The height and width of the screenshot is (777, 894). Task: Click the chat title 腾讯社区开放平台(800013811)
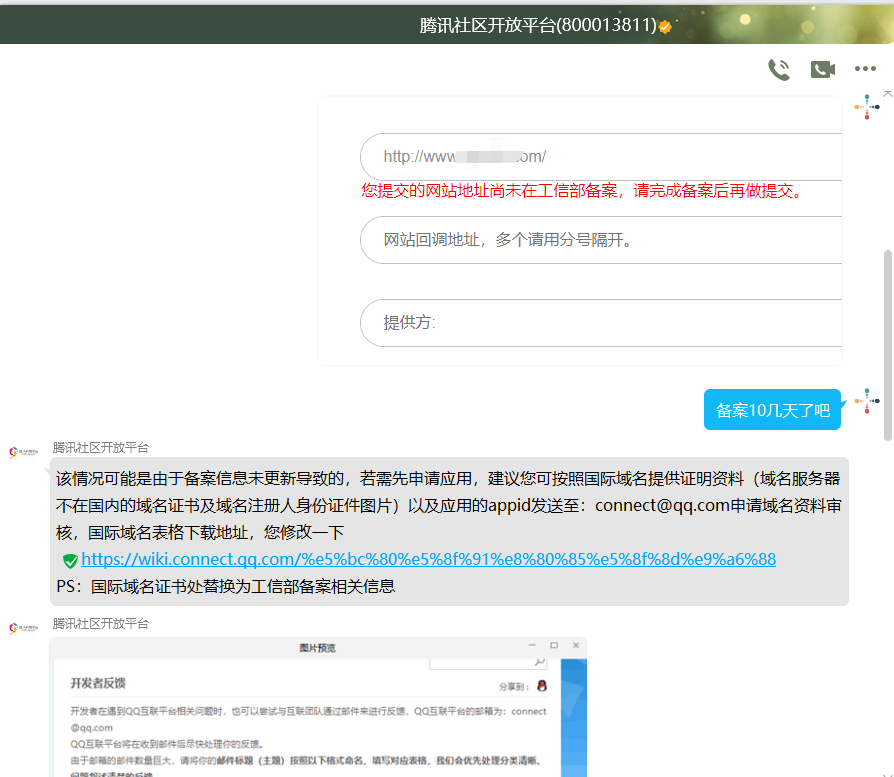point(537,26)
